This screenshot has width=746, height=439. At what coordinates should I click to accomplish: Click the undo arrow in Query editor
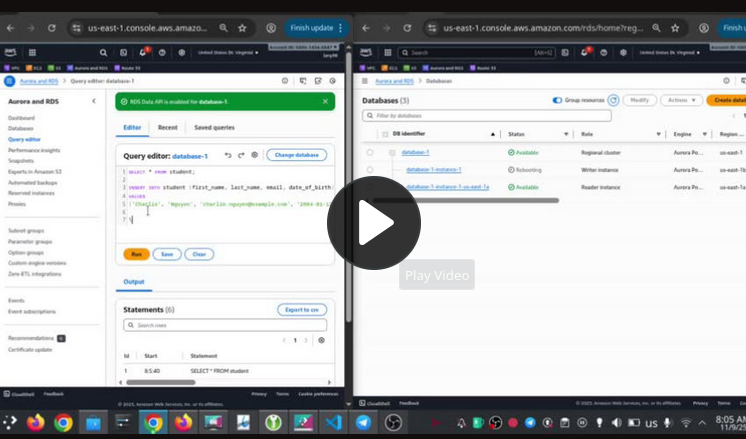(228, 155)
